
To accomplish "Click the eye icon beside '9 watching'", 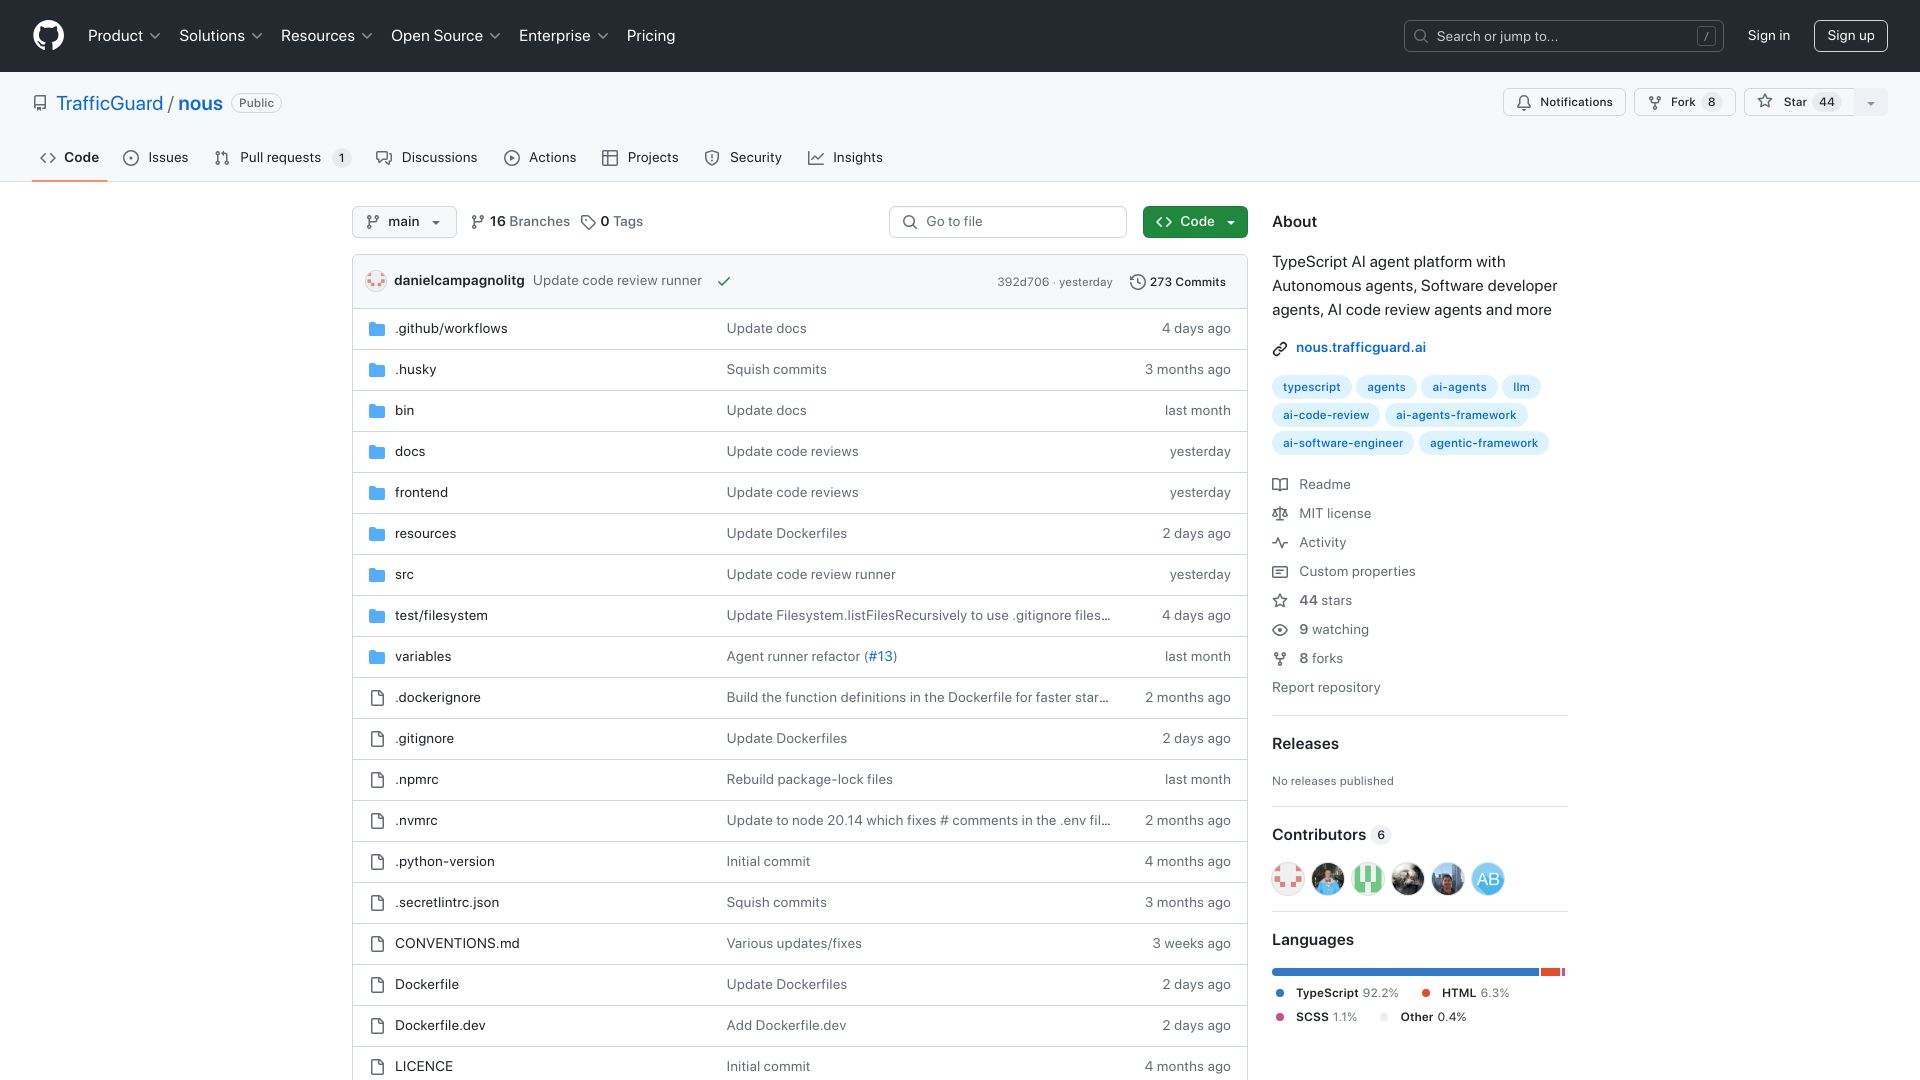I will click(1280, 630).
